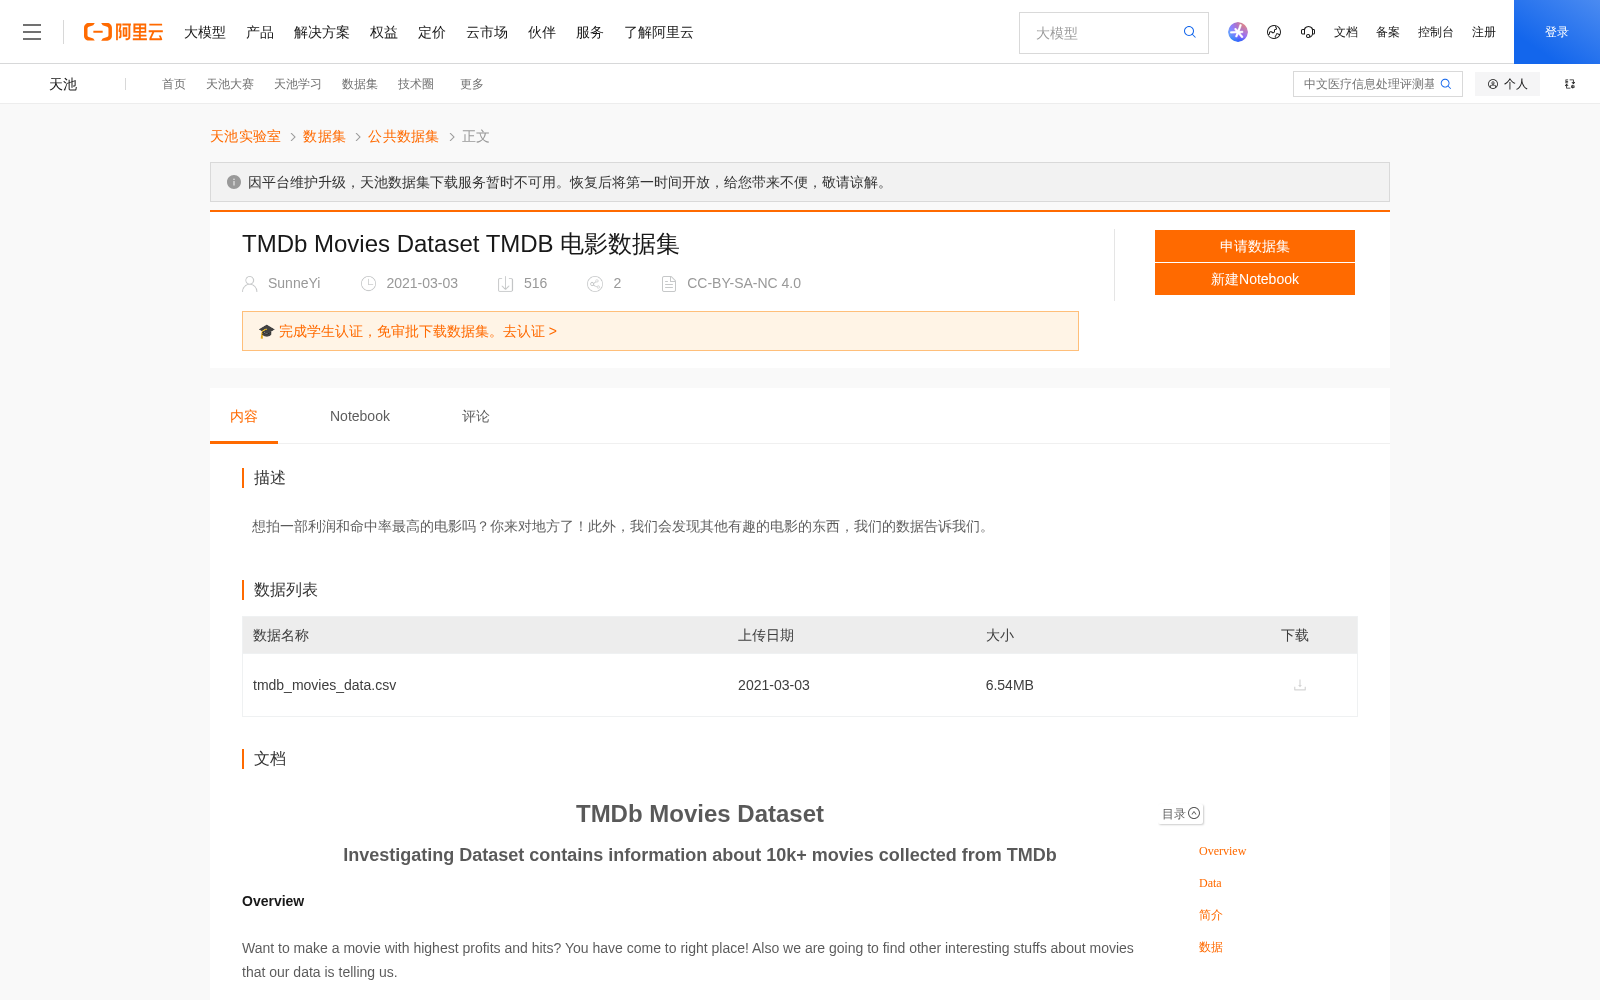Click the 新建Notebook button

tap(1255, 279)
